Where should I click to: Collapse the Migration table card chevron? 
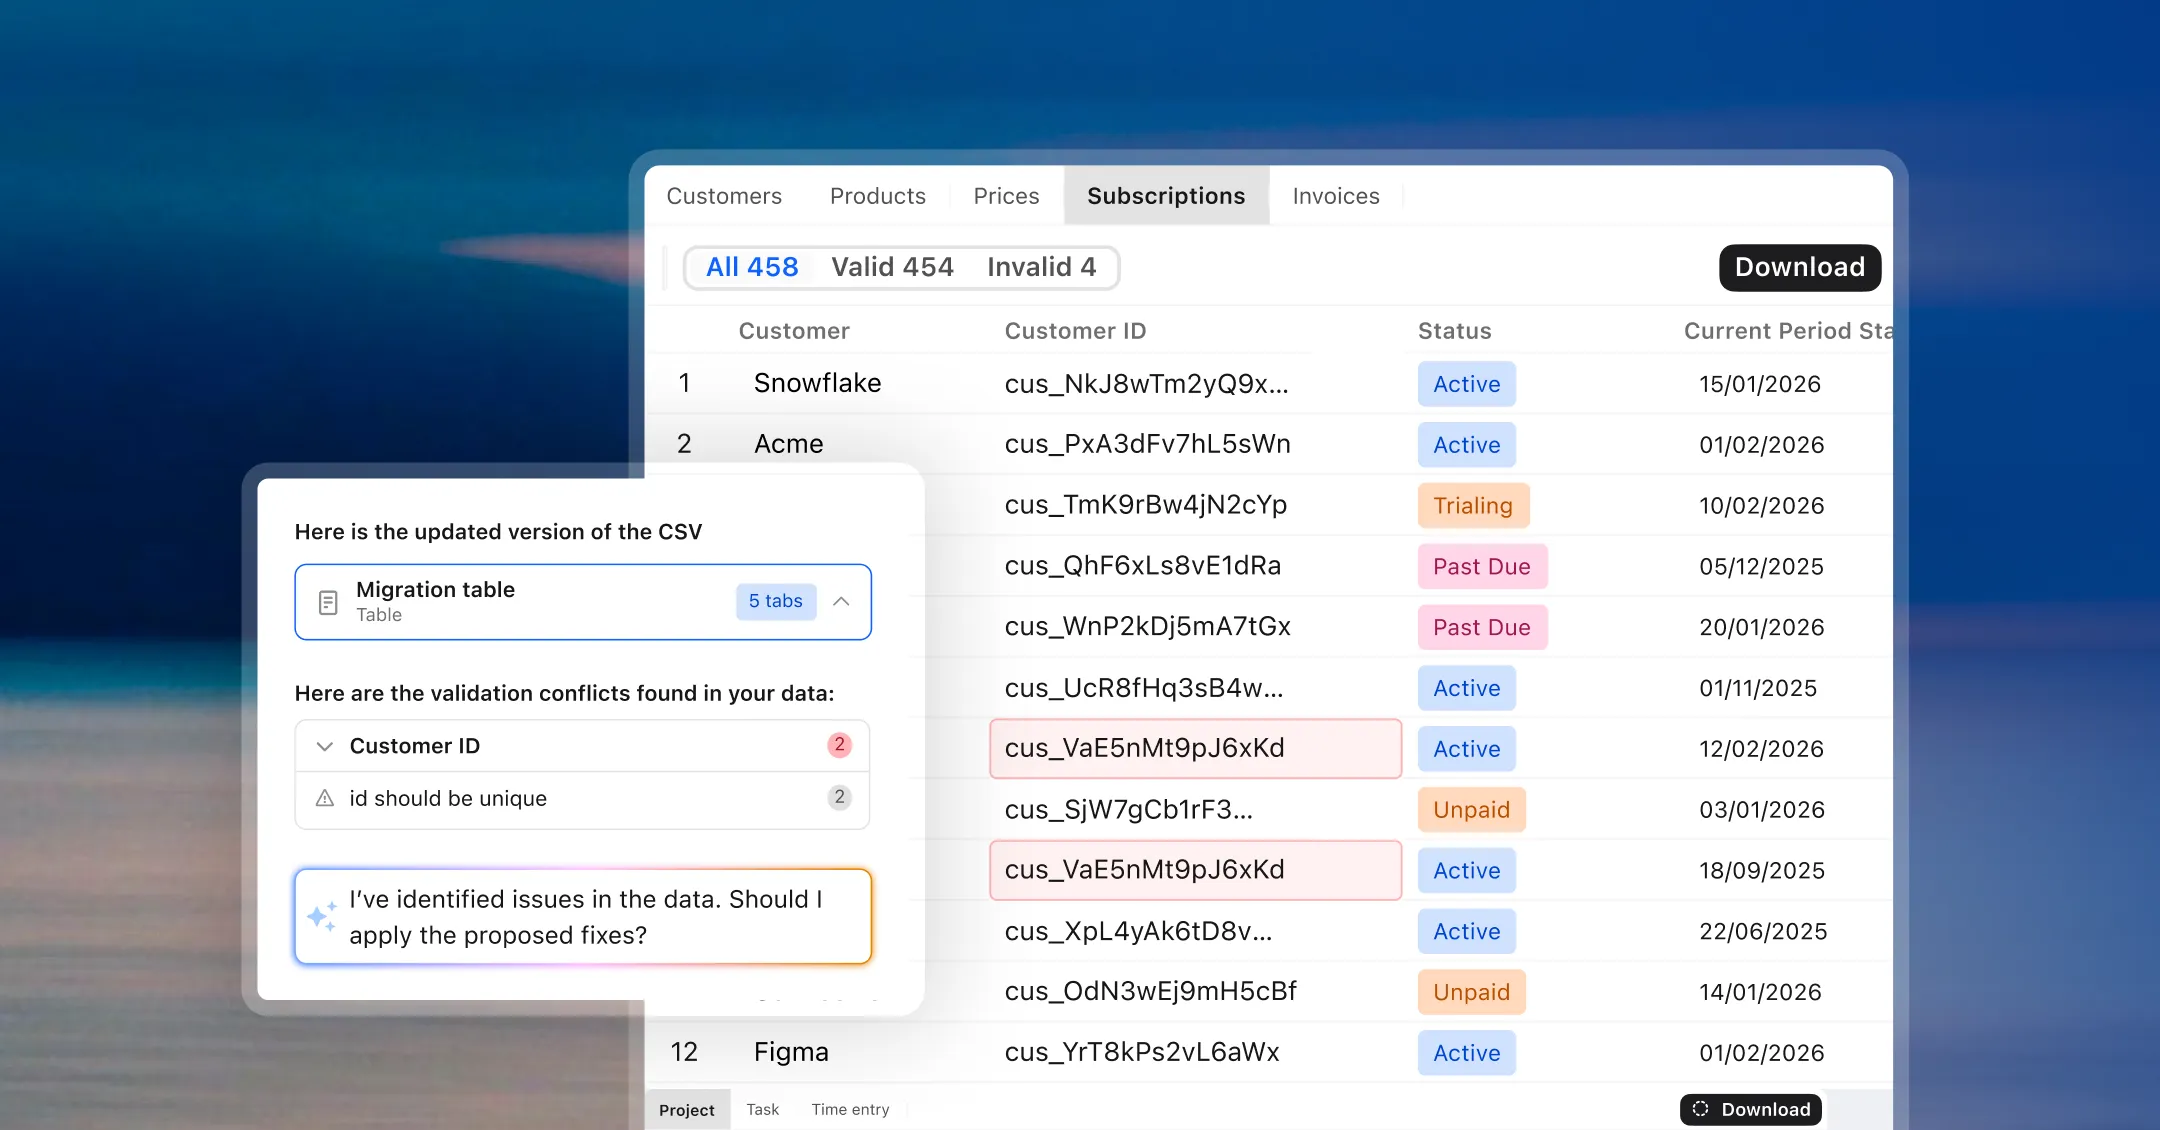pos(841,601)
